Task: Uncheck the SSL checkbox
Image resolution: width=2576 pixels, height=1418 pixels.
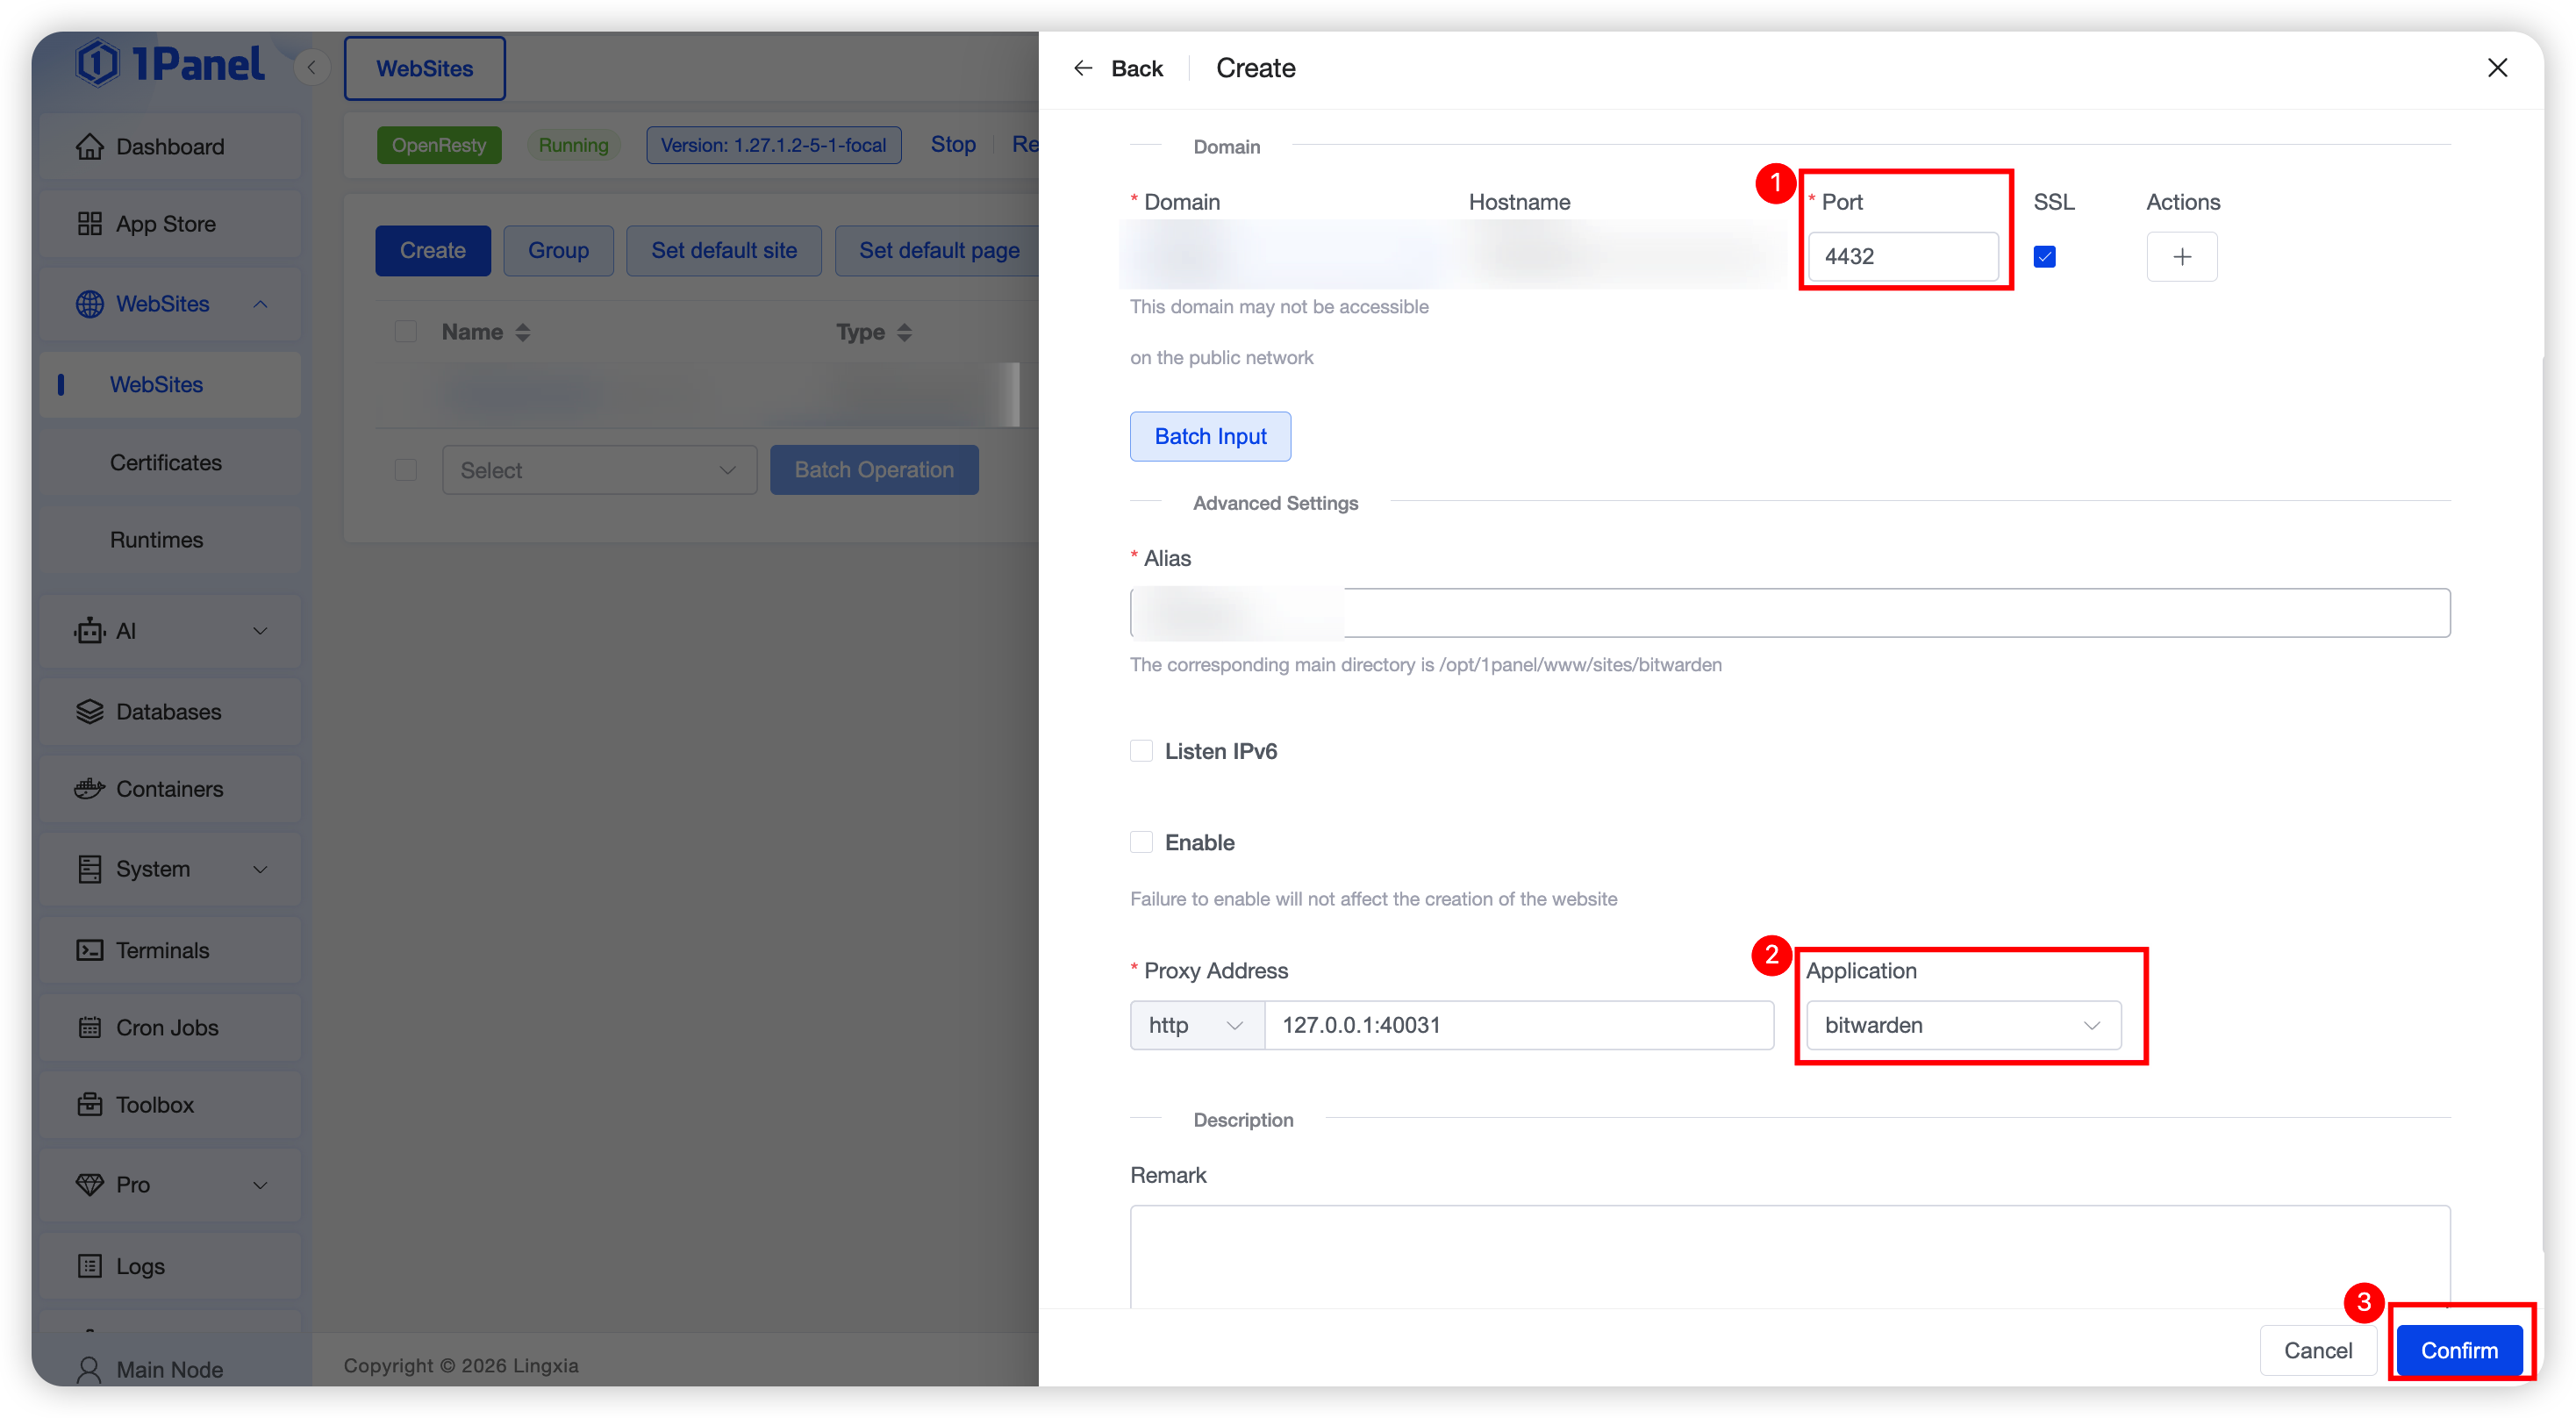Action: 2044,257
